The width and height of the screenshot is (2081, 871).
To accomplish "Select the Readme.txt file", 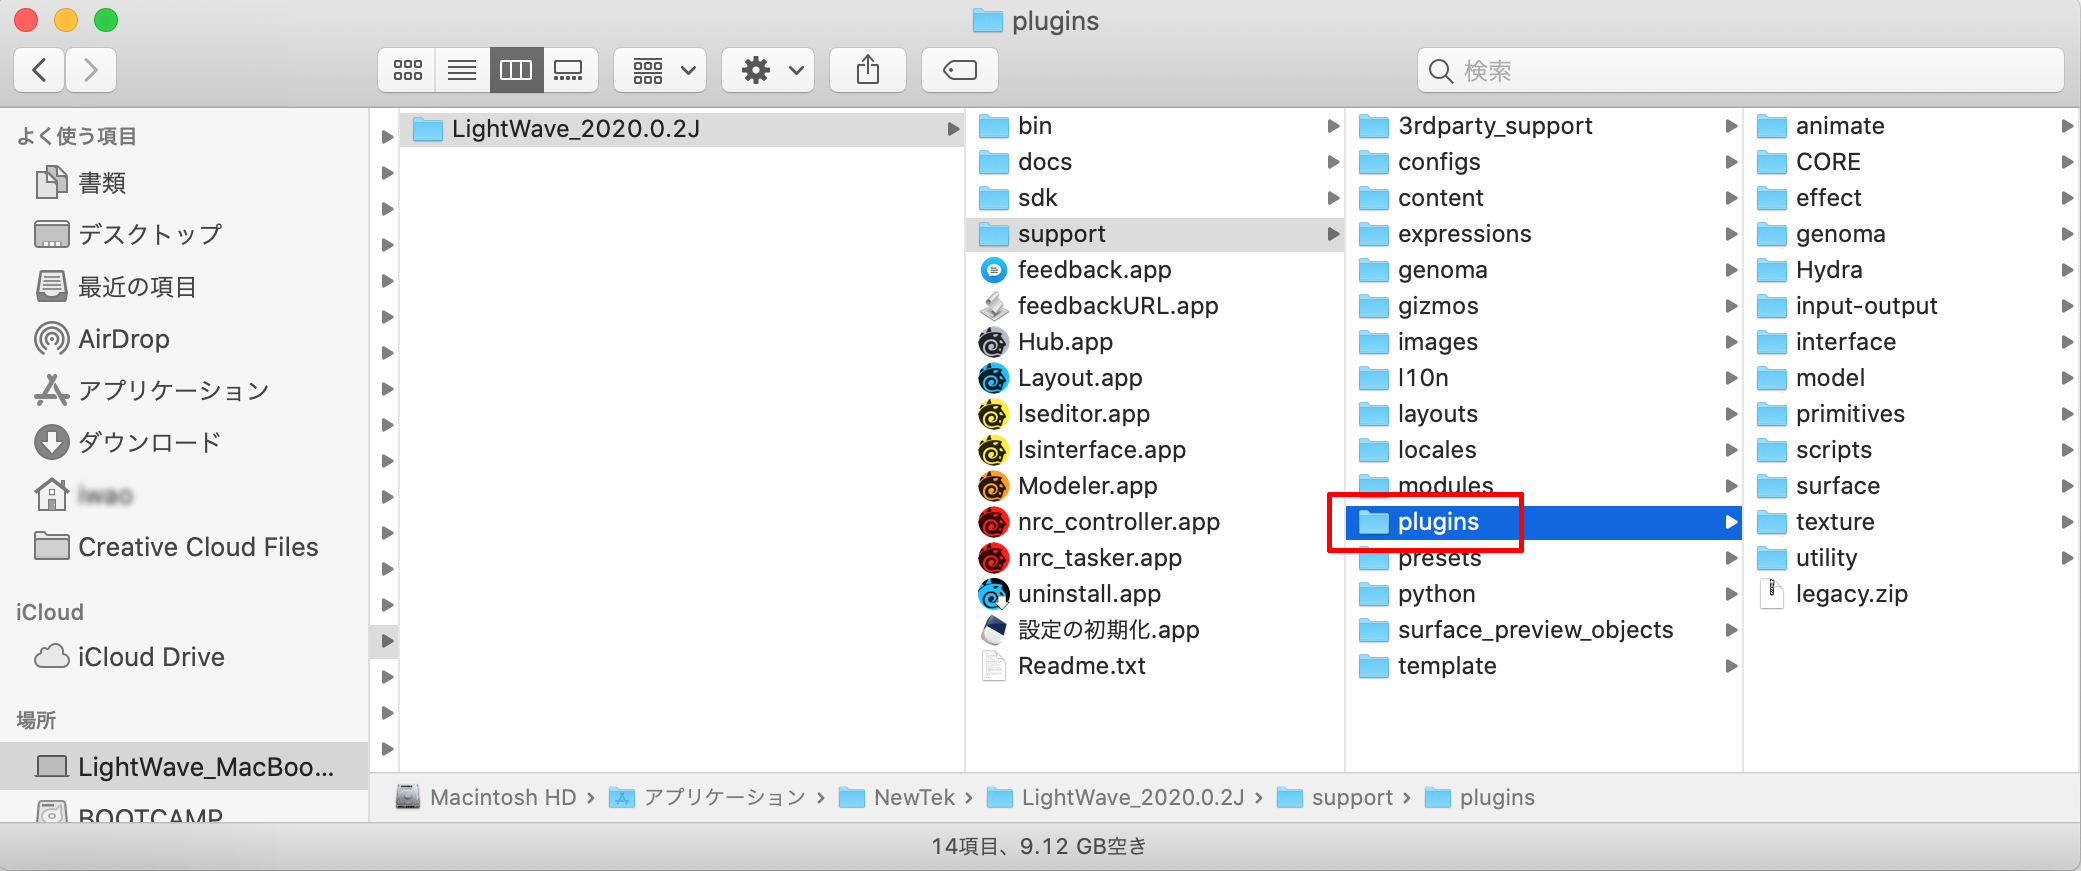I will [1155, 666].
